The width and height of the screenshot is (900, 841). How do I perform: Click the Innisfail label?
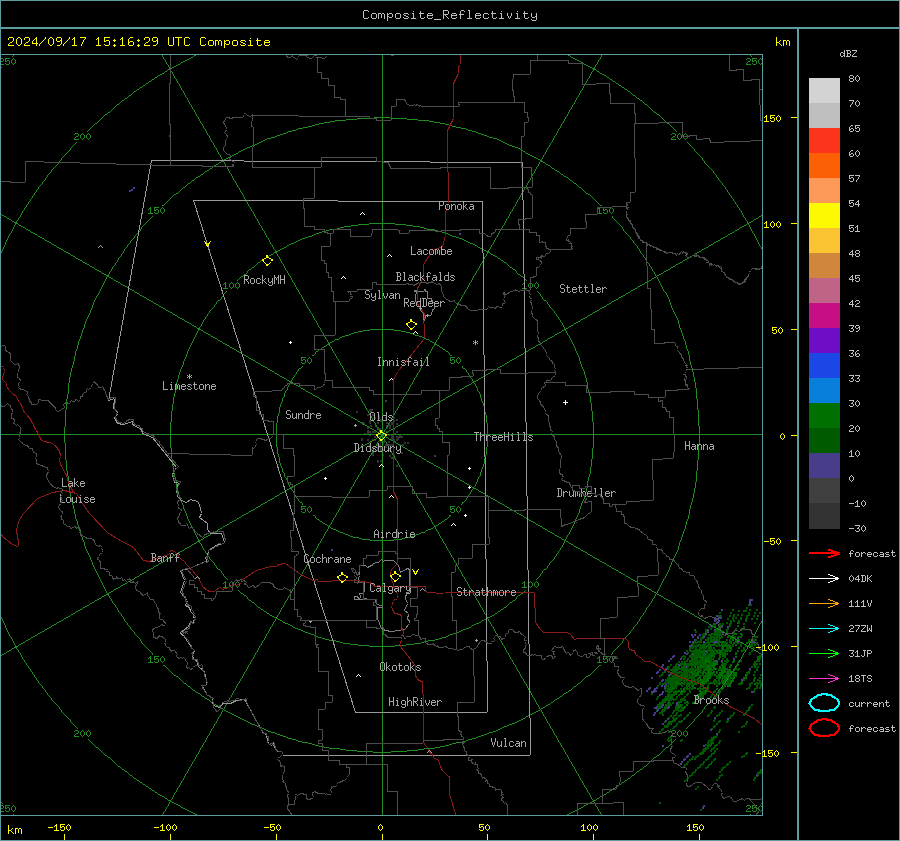[403, 362]
